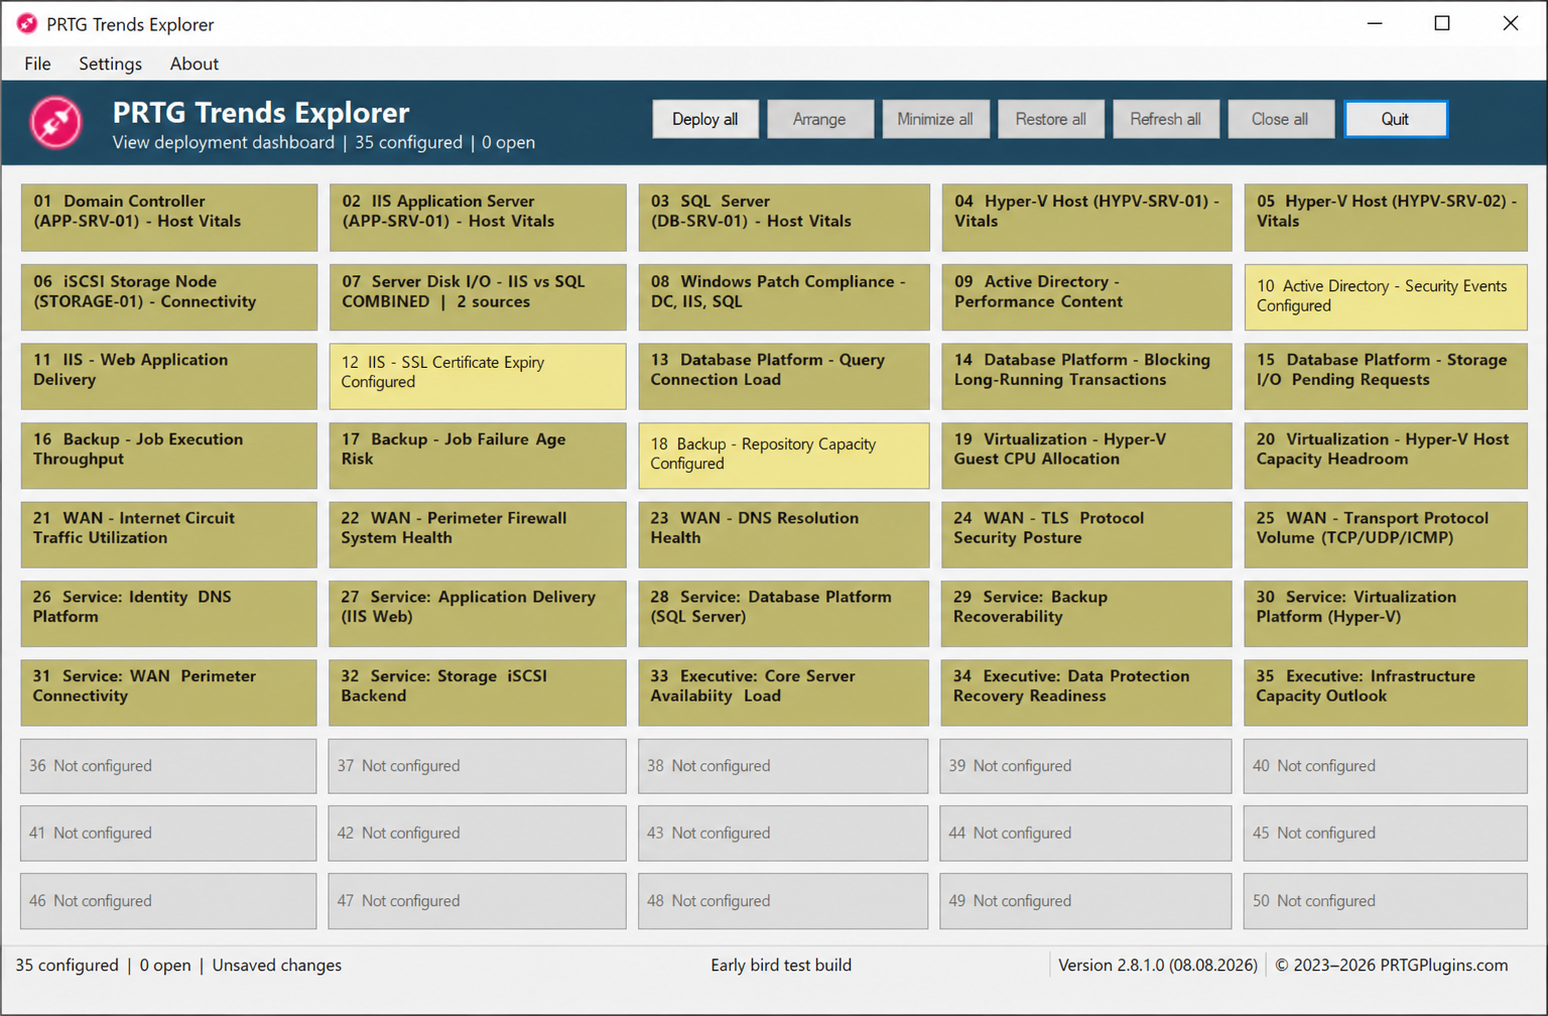Open tile 02 IIS Application Server
The height and width of the screenshot is (1016, 1548).
(477, 217)
